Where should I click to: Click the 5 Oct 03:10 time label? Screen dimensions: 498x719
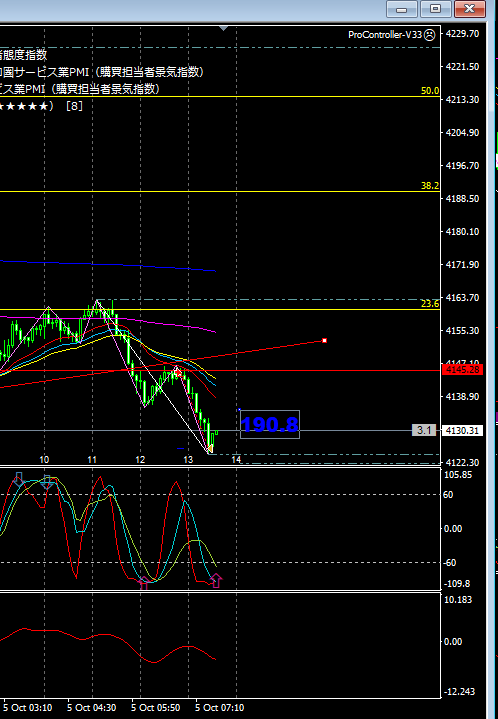pyautogui.click(x=28, y=708)
